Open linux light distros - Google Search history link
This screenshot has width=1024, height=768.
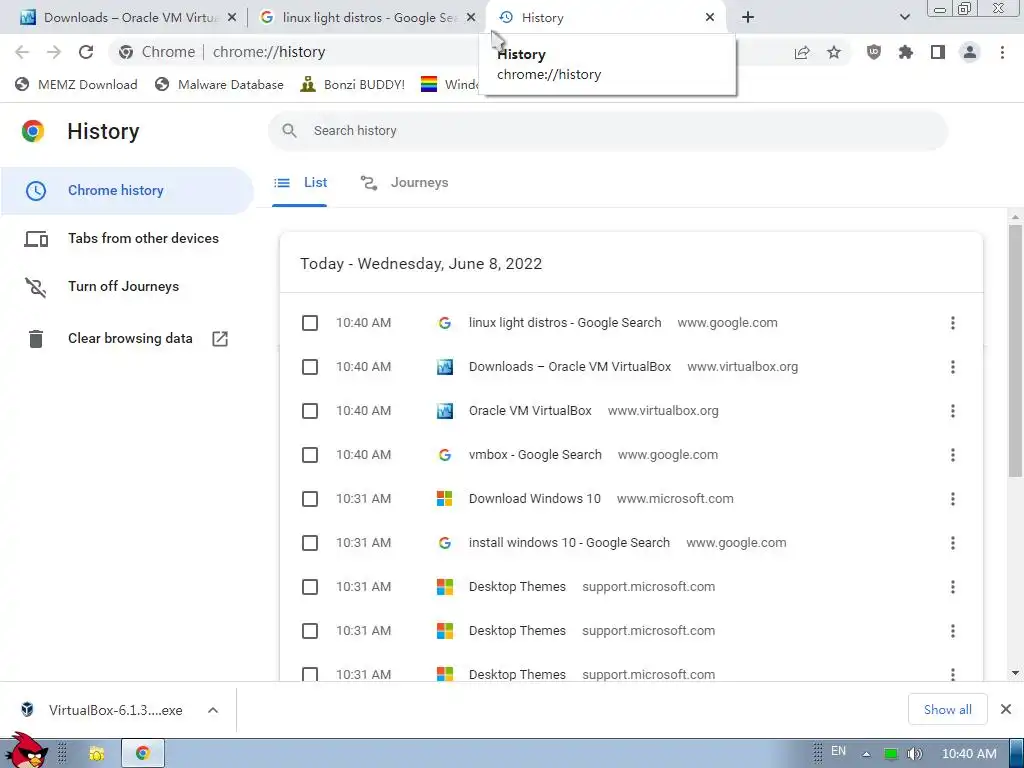(565, 323)
